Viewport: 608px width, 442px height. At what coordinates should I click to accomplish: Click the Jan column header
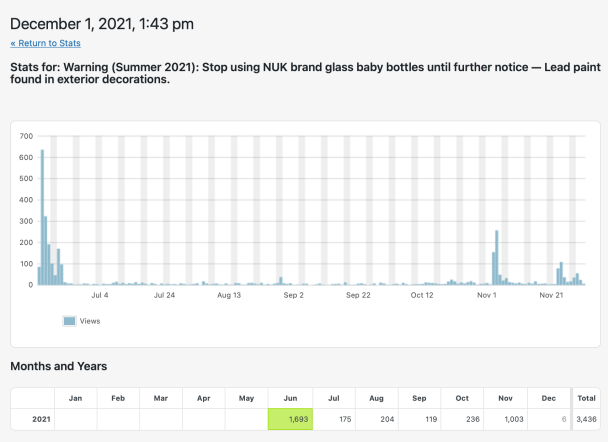[x=76, y=398]
